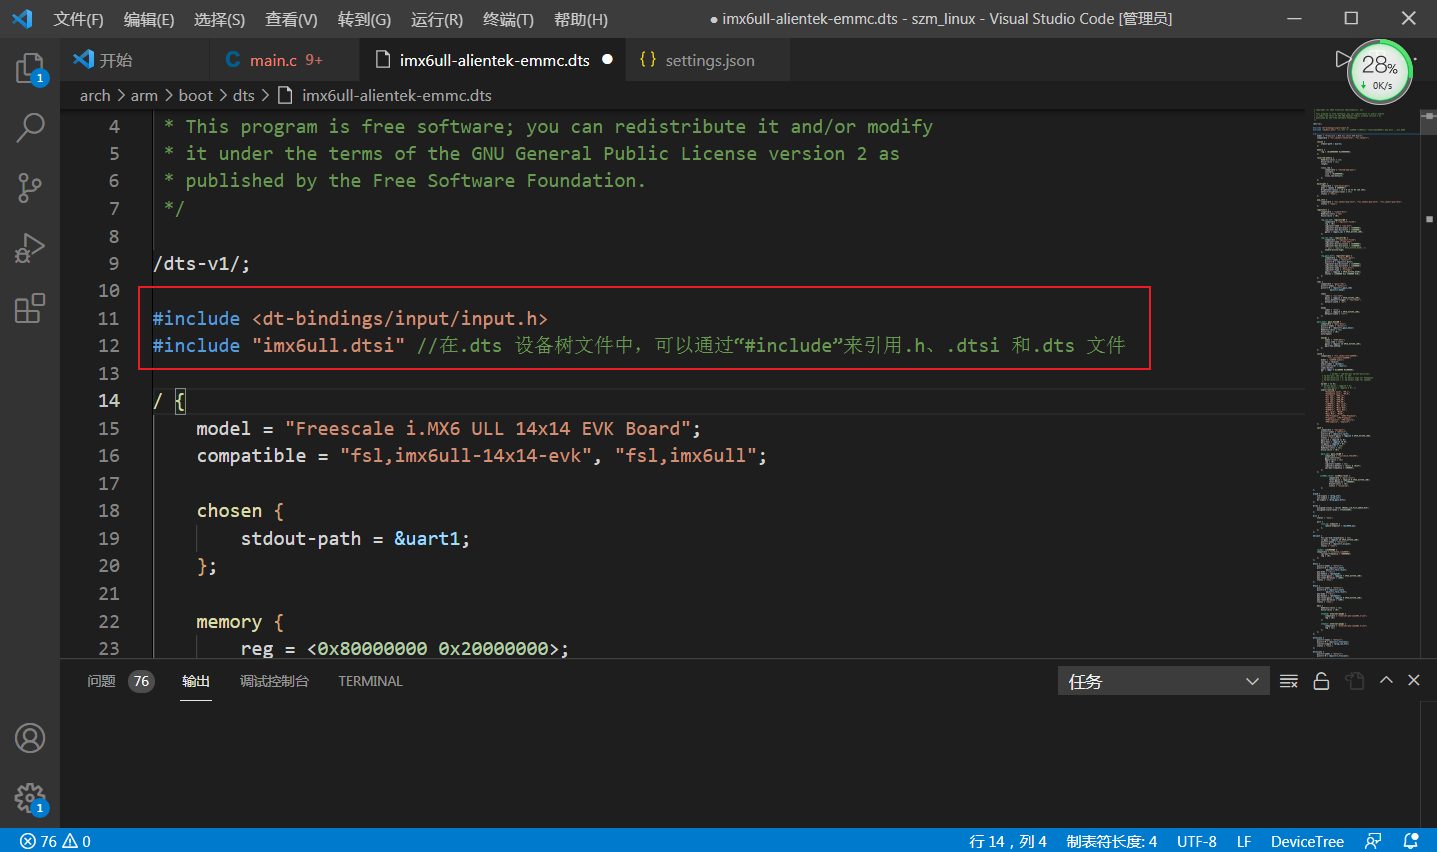Viewport: 1437px width, 852px height.
Task: Open the feedback icon in status bar
Action: 1374,841
